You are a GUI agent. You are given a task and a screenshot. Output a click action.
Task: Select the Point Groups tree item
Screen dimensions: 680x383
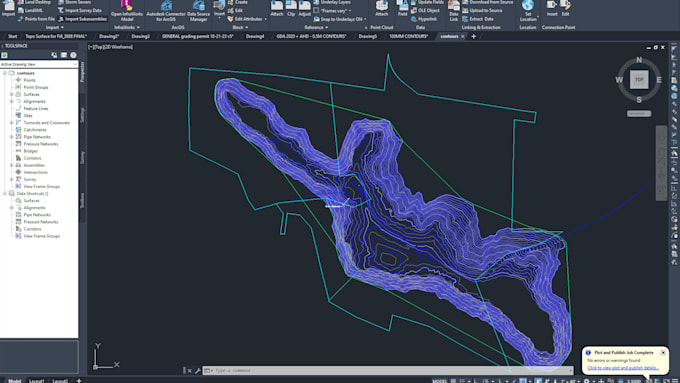(x=36, y=87)
